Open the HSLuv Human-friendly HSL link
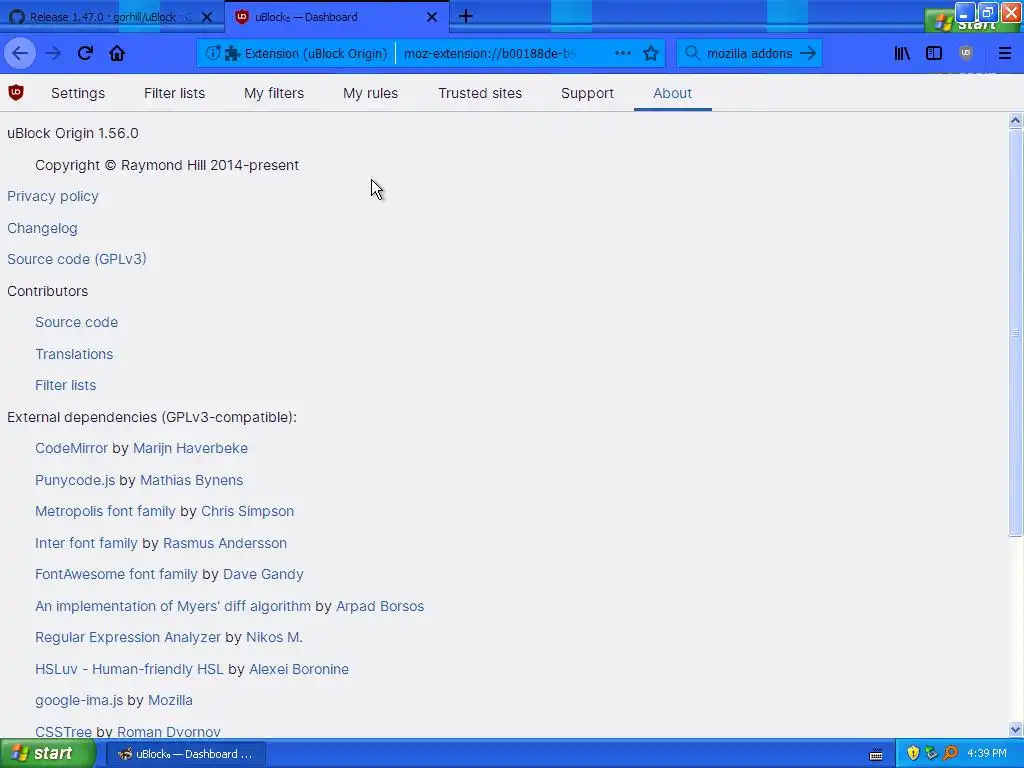 click(129, 669)
